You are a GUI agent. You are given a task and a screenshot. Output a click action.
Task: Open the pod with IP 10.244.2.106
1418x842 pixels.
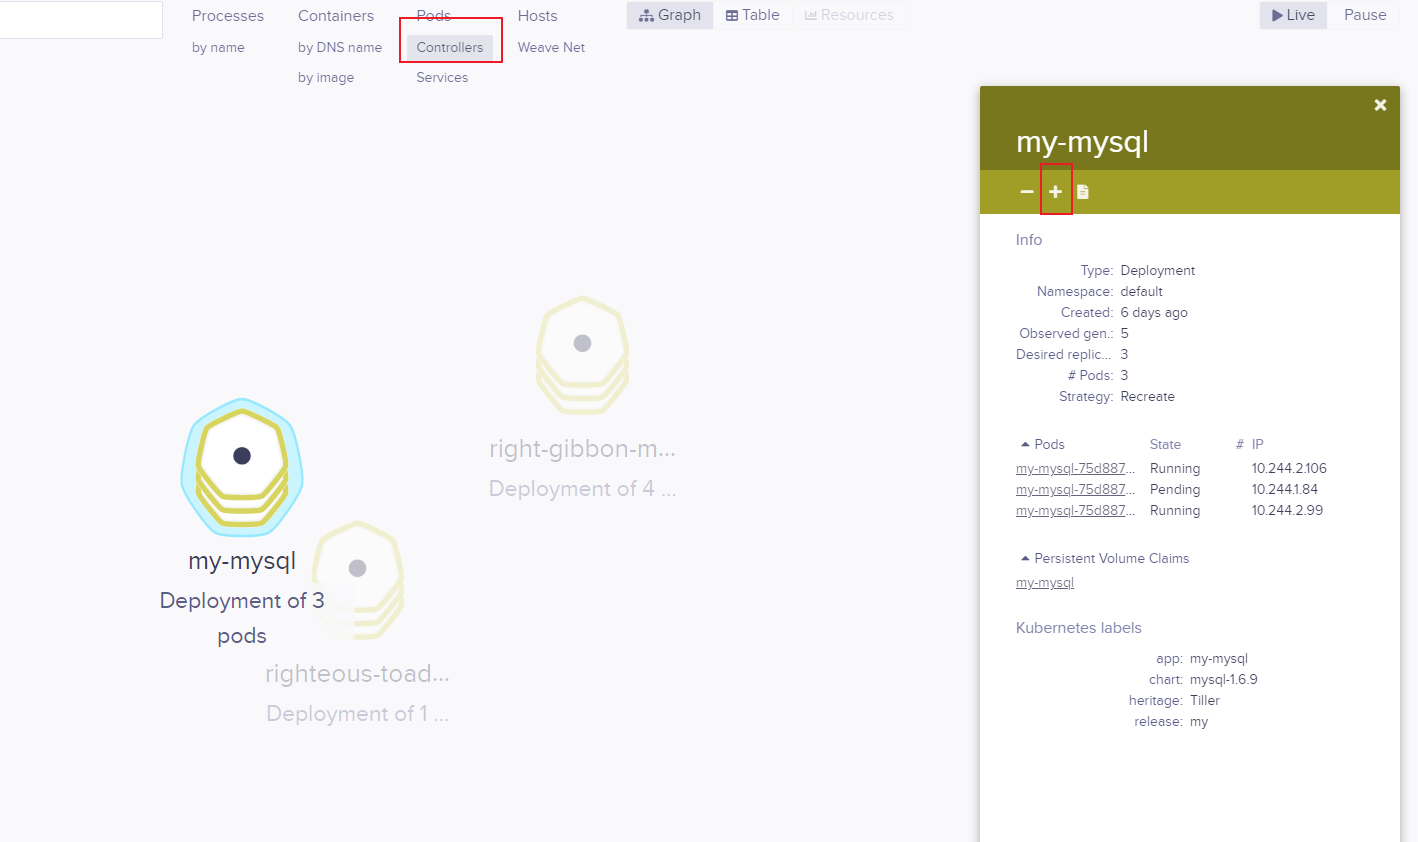pos(1076,468)
